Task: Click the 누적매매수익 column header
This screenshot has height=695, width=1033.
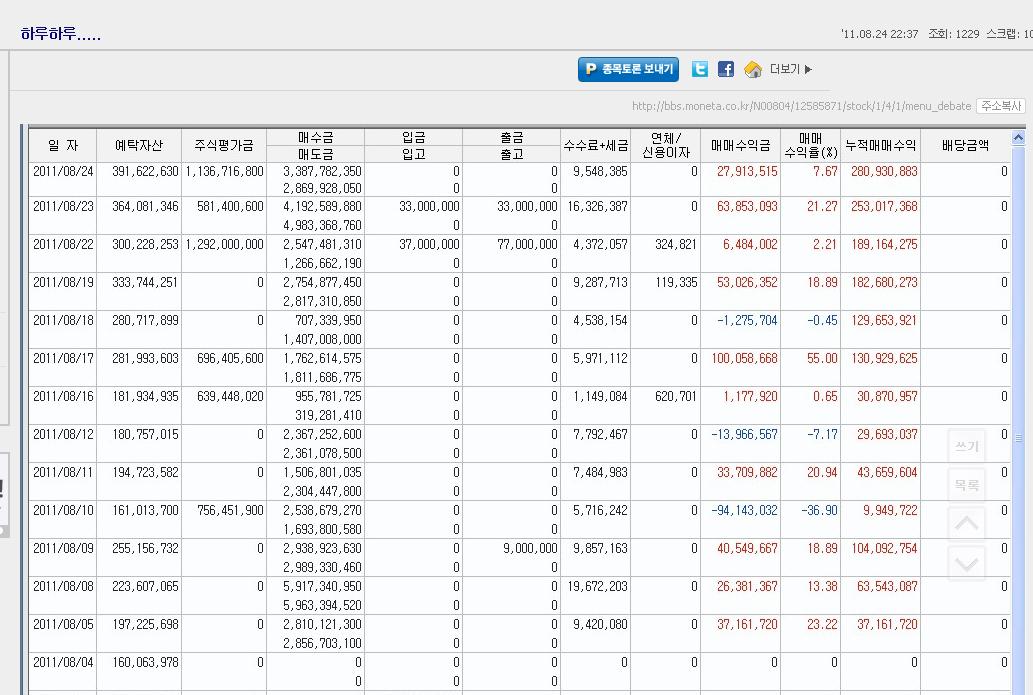Action: coord(879,145)
